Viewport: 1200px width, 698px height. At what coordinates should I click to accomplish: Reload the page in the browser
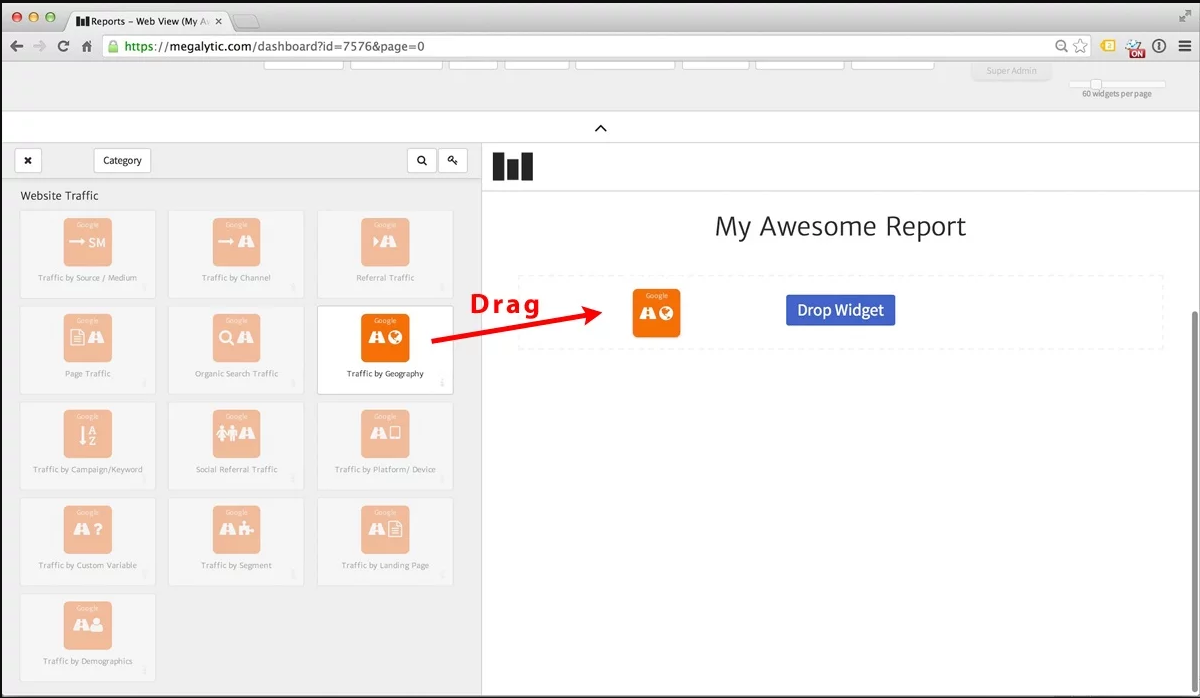click(64, 46)
